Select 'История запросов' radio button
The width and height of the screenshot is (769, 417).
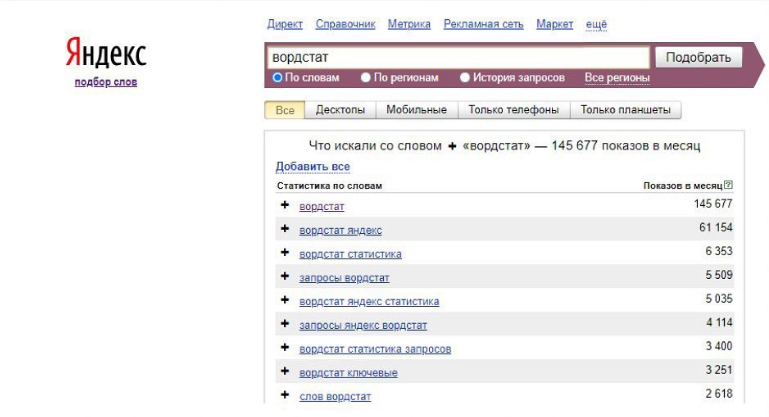coord(465,78)
